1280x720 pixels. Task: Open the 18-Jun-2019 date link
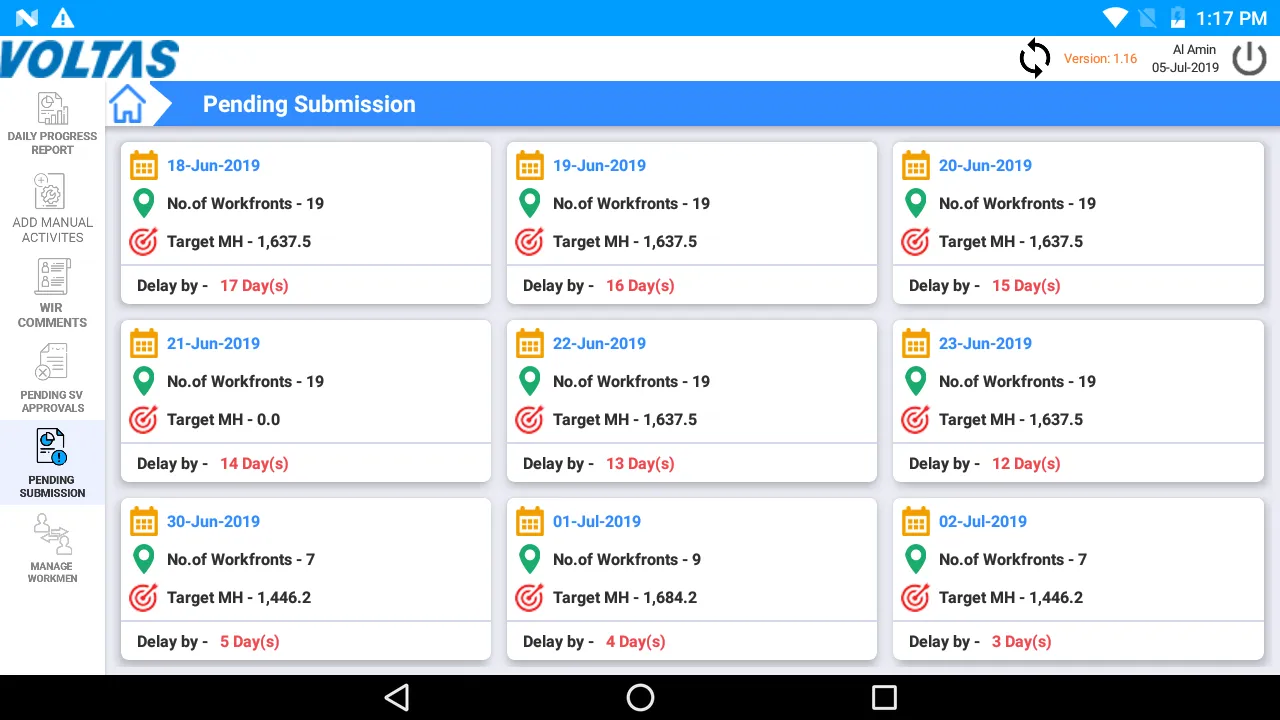click(x=213, y=166)
